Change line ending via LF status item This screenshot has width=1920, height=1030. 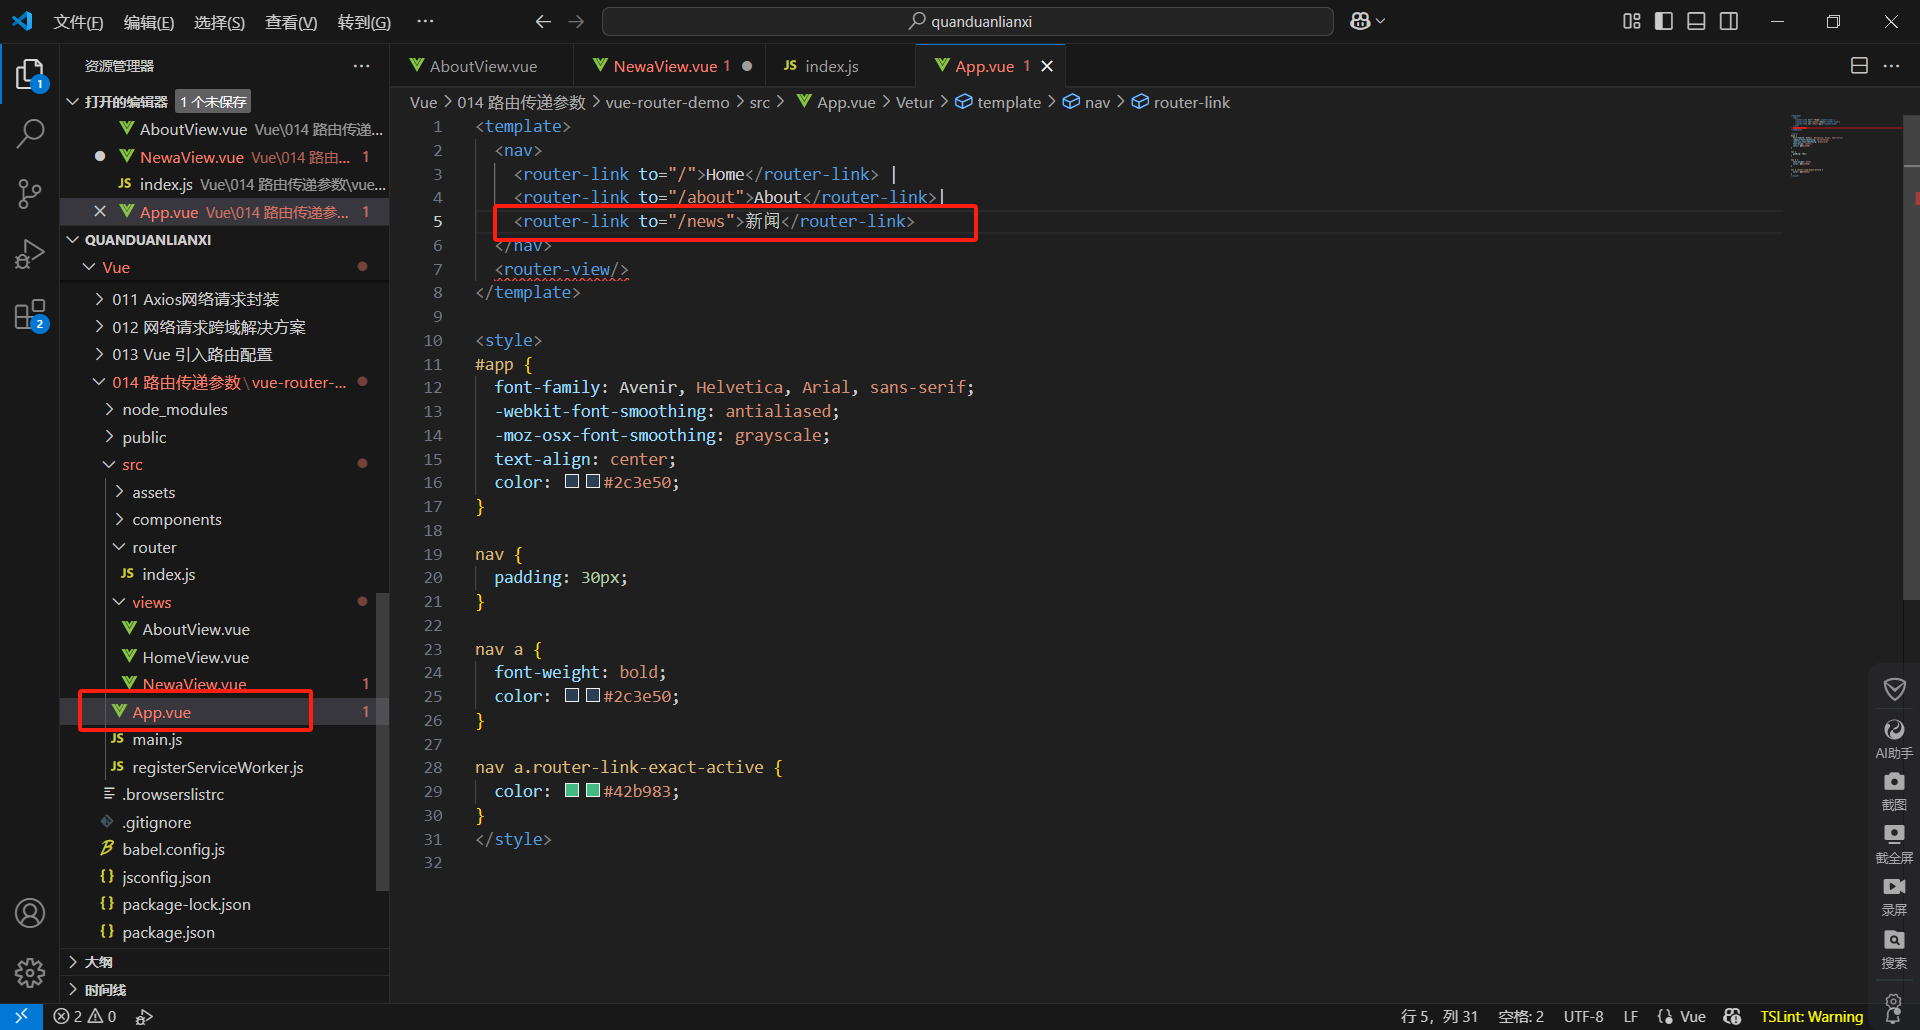(x=1630, y=1016)
